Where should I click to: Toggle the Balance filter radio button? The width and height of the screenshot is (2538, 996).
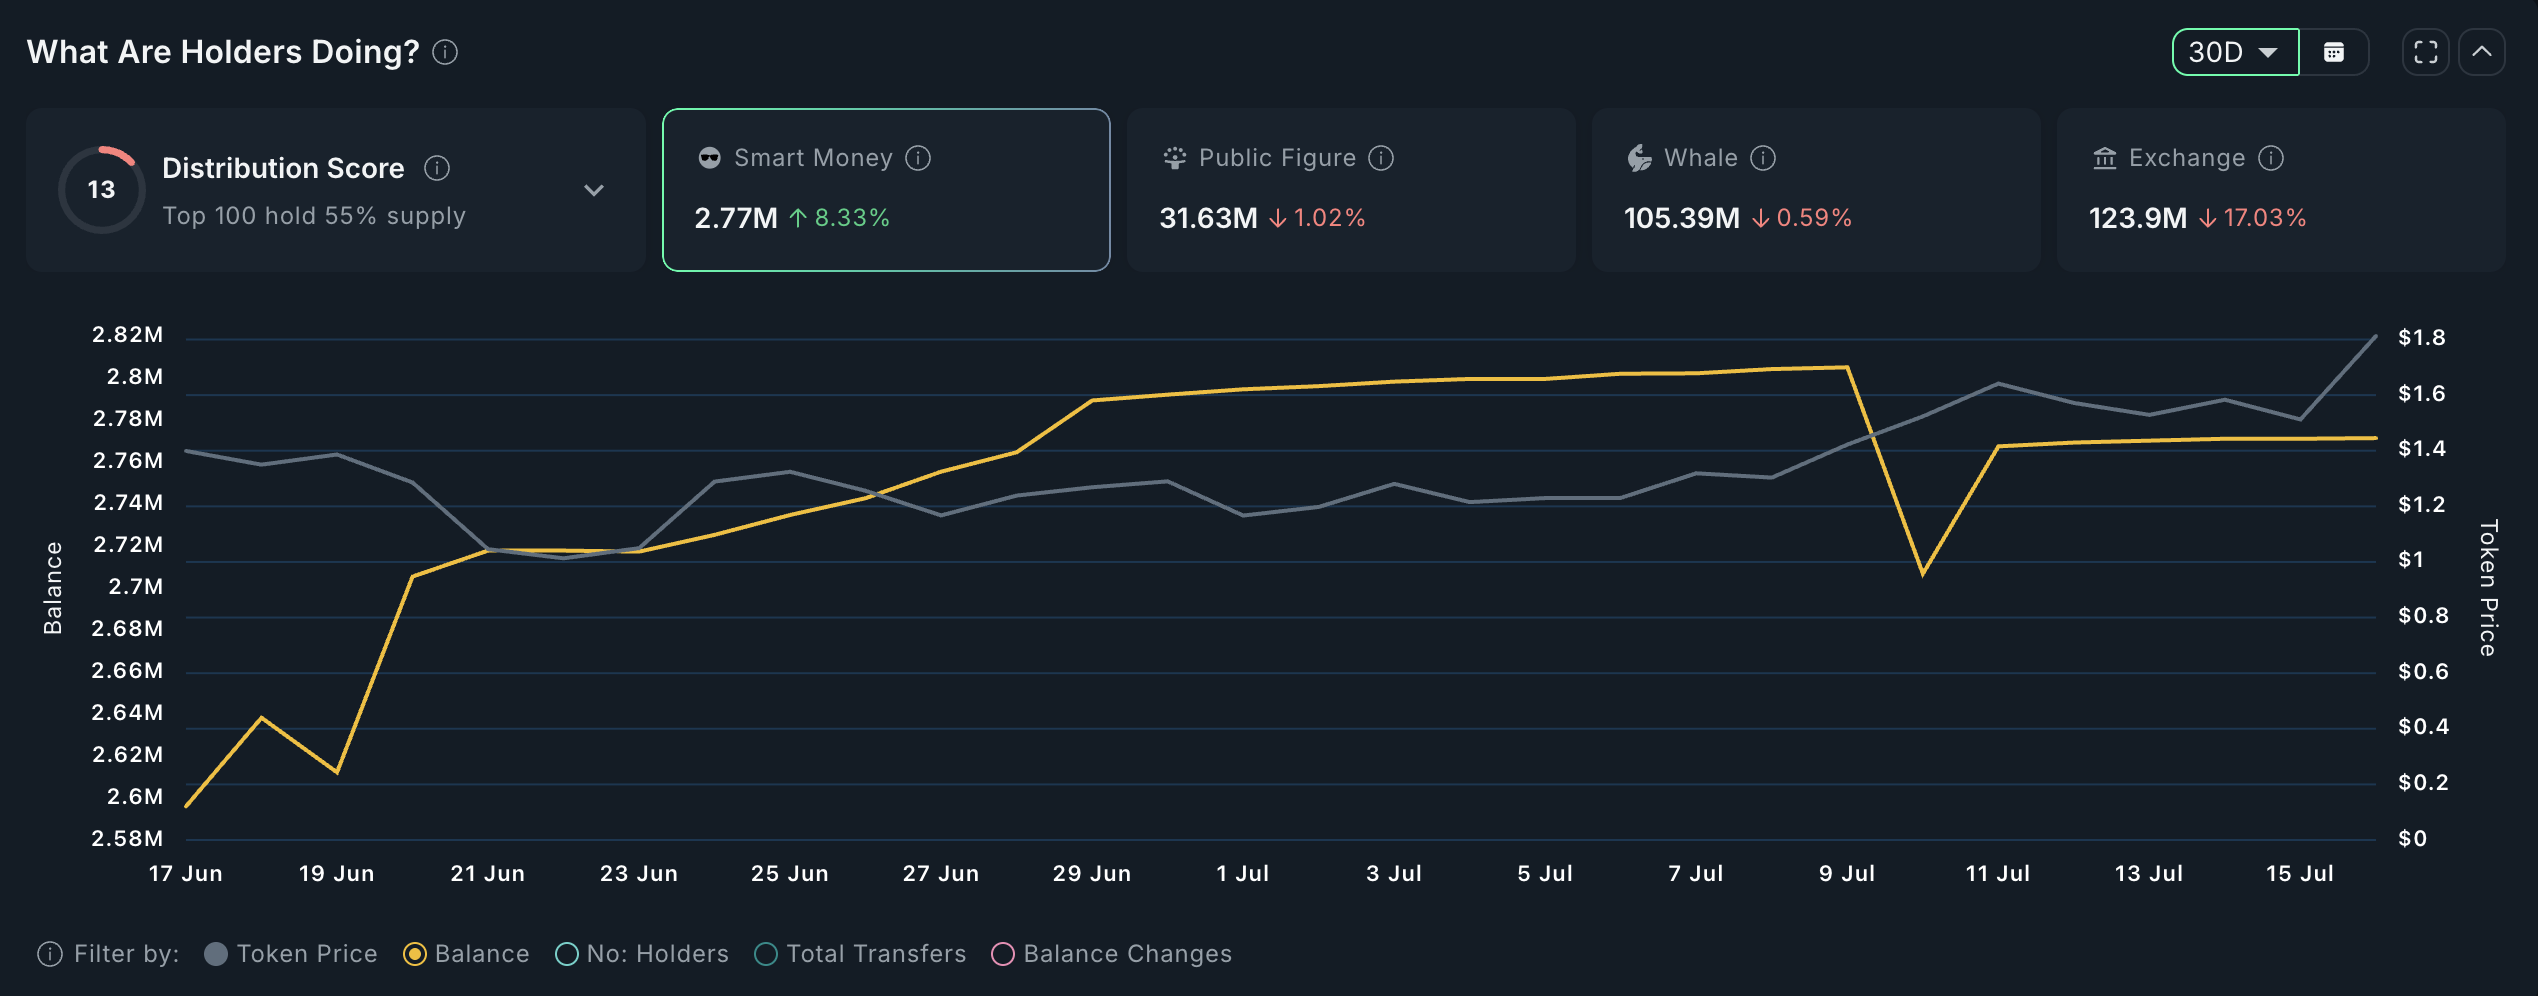[x=415, y=954]
